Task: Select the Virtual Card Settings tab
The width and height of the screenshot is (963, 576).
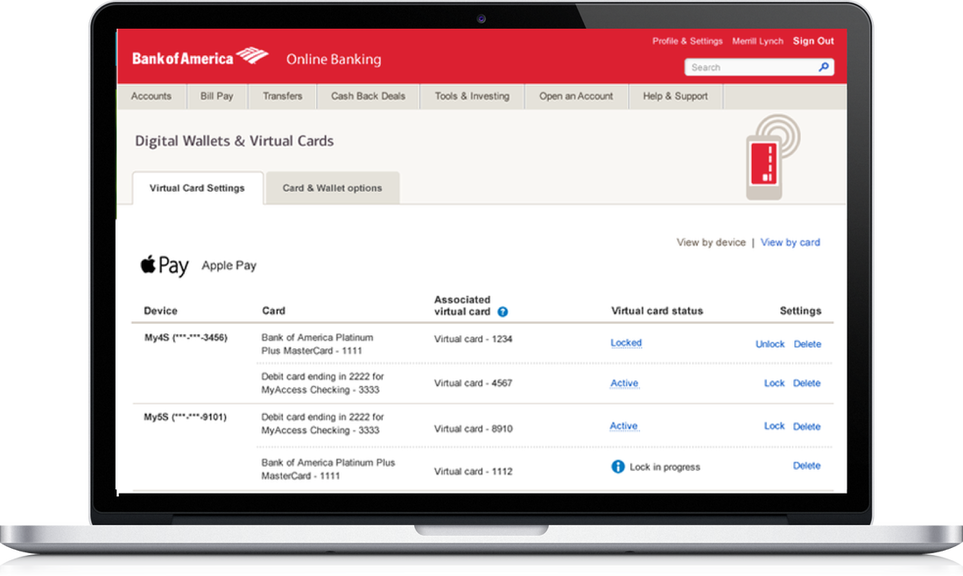Action: pyautogui.click(x=196, y=187)
